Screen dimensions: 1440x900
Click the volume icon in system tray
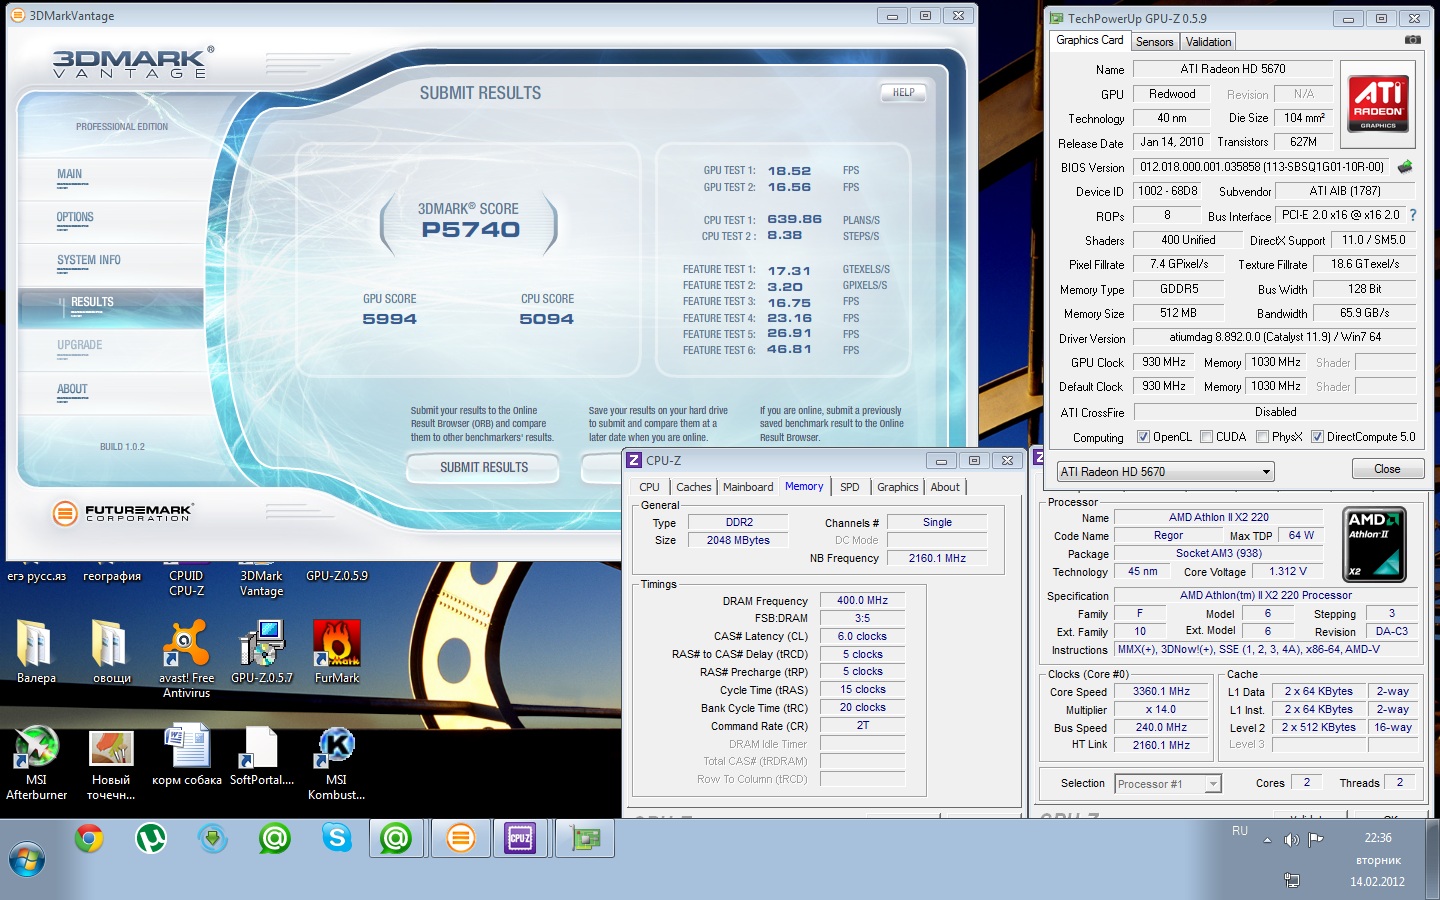click(x=1291, y=839)
